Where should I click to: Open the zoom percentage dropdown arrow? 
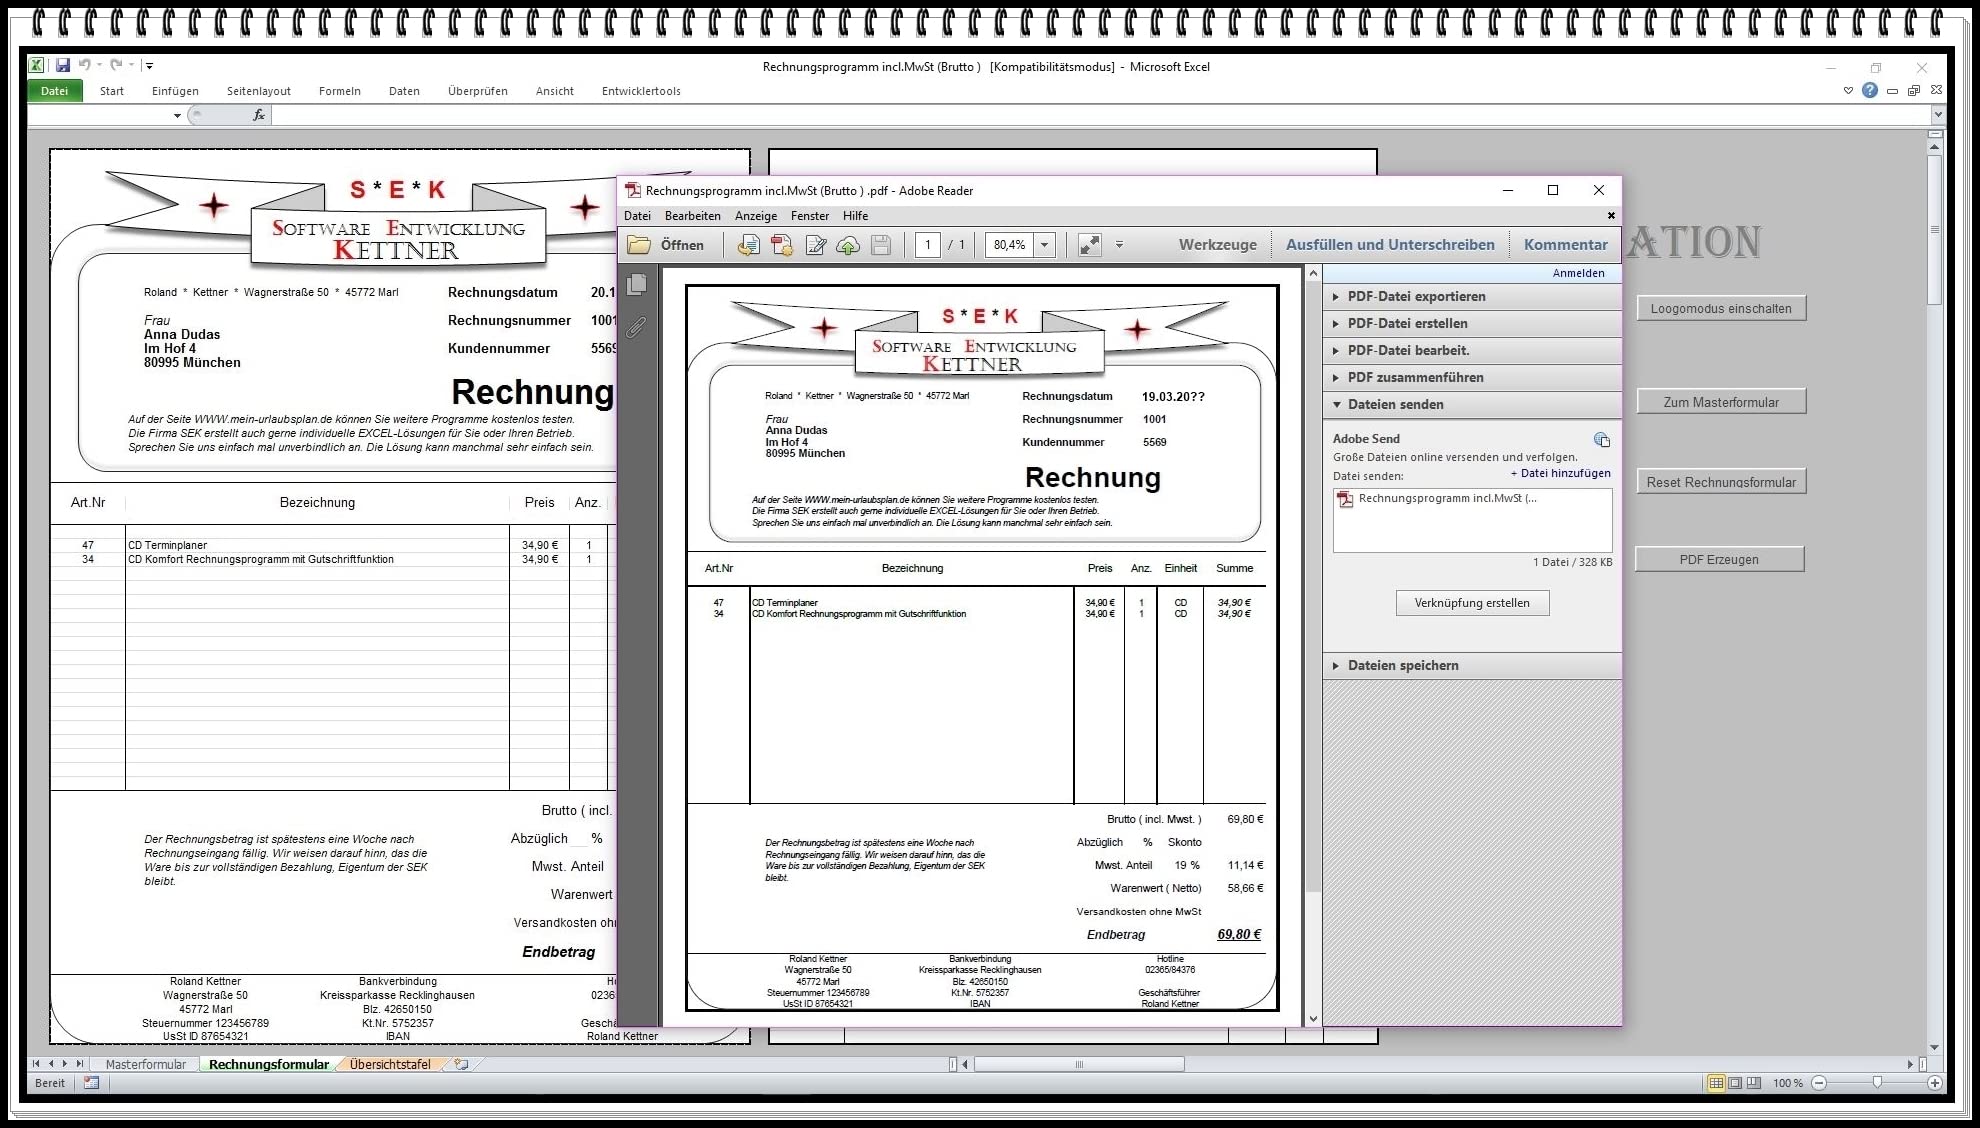pos(1045,245)
